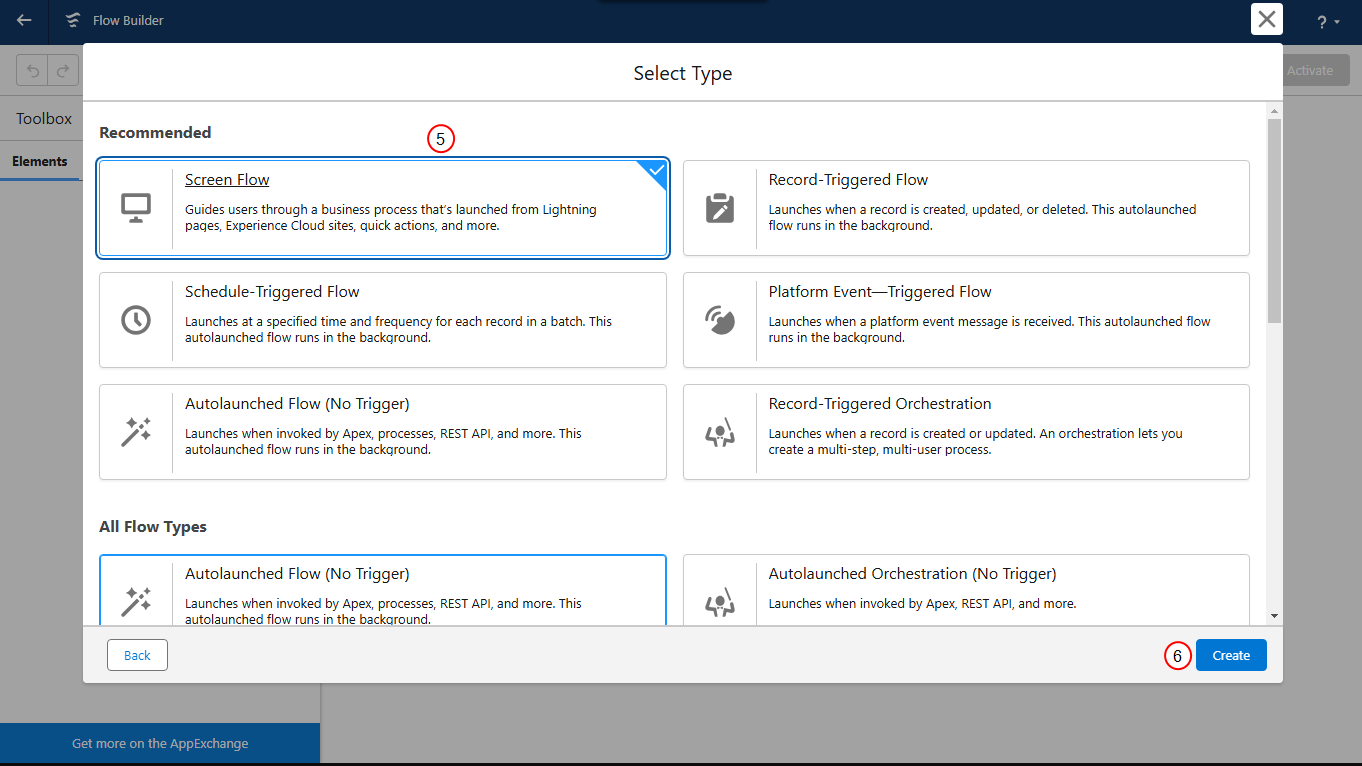This screenshot has width=1362, height=766.
Task: Close the Select Type dialog with X
Action: coord(1267,19)
